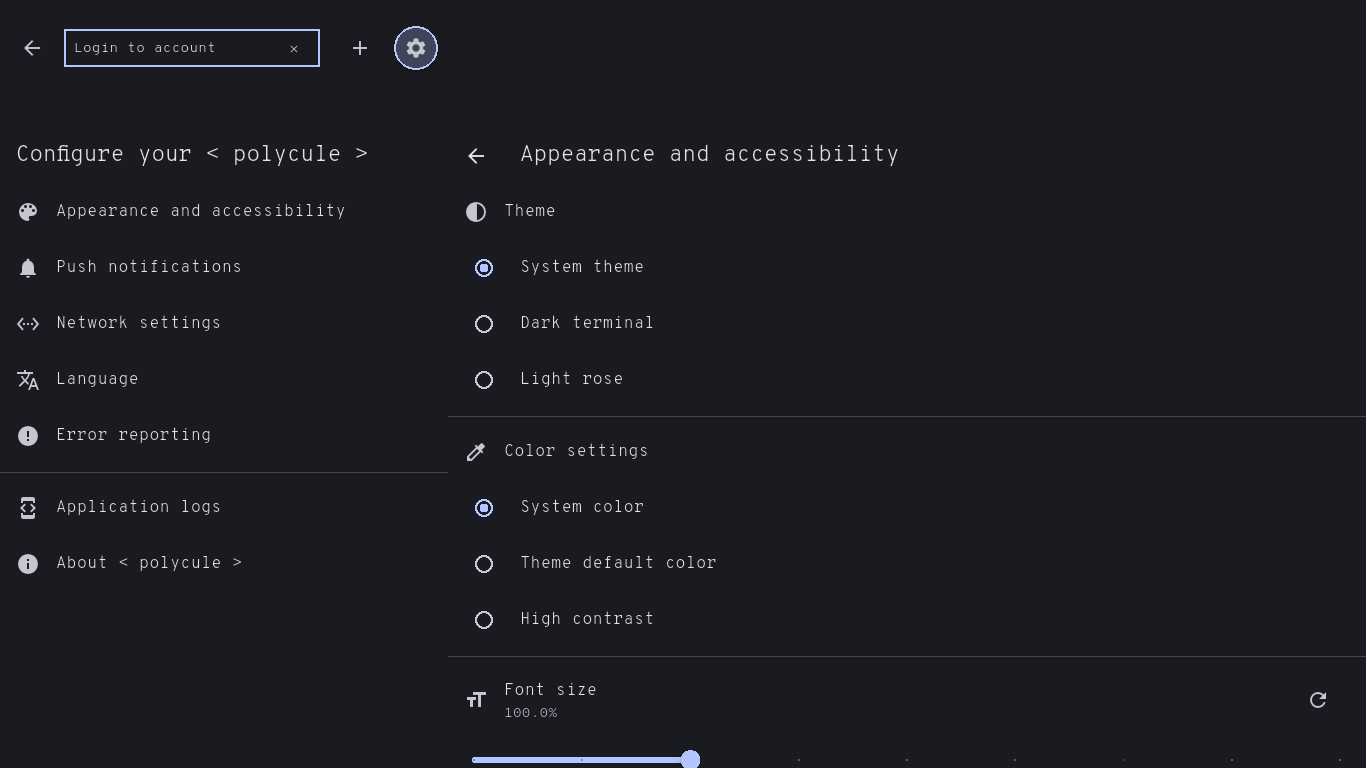Click the Network settings icon
The height and width of the screenshot is (768, 1366).
(x=28, y=324)
